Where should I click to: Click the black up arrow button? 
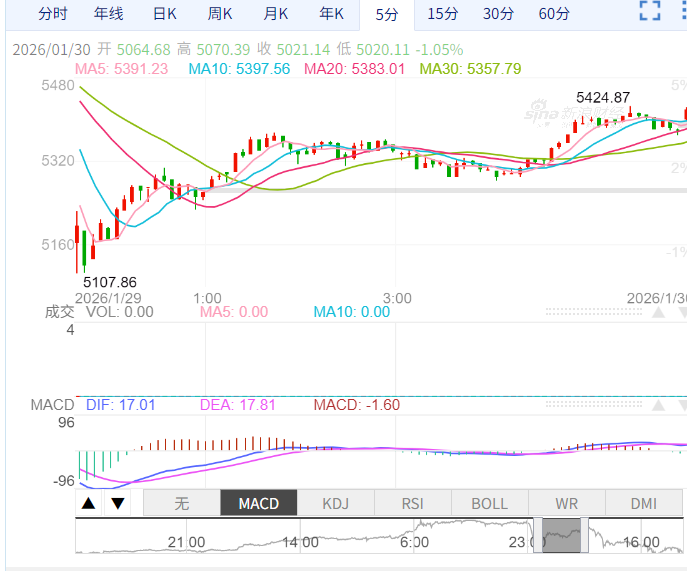pos(89,503)
